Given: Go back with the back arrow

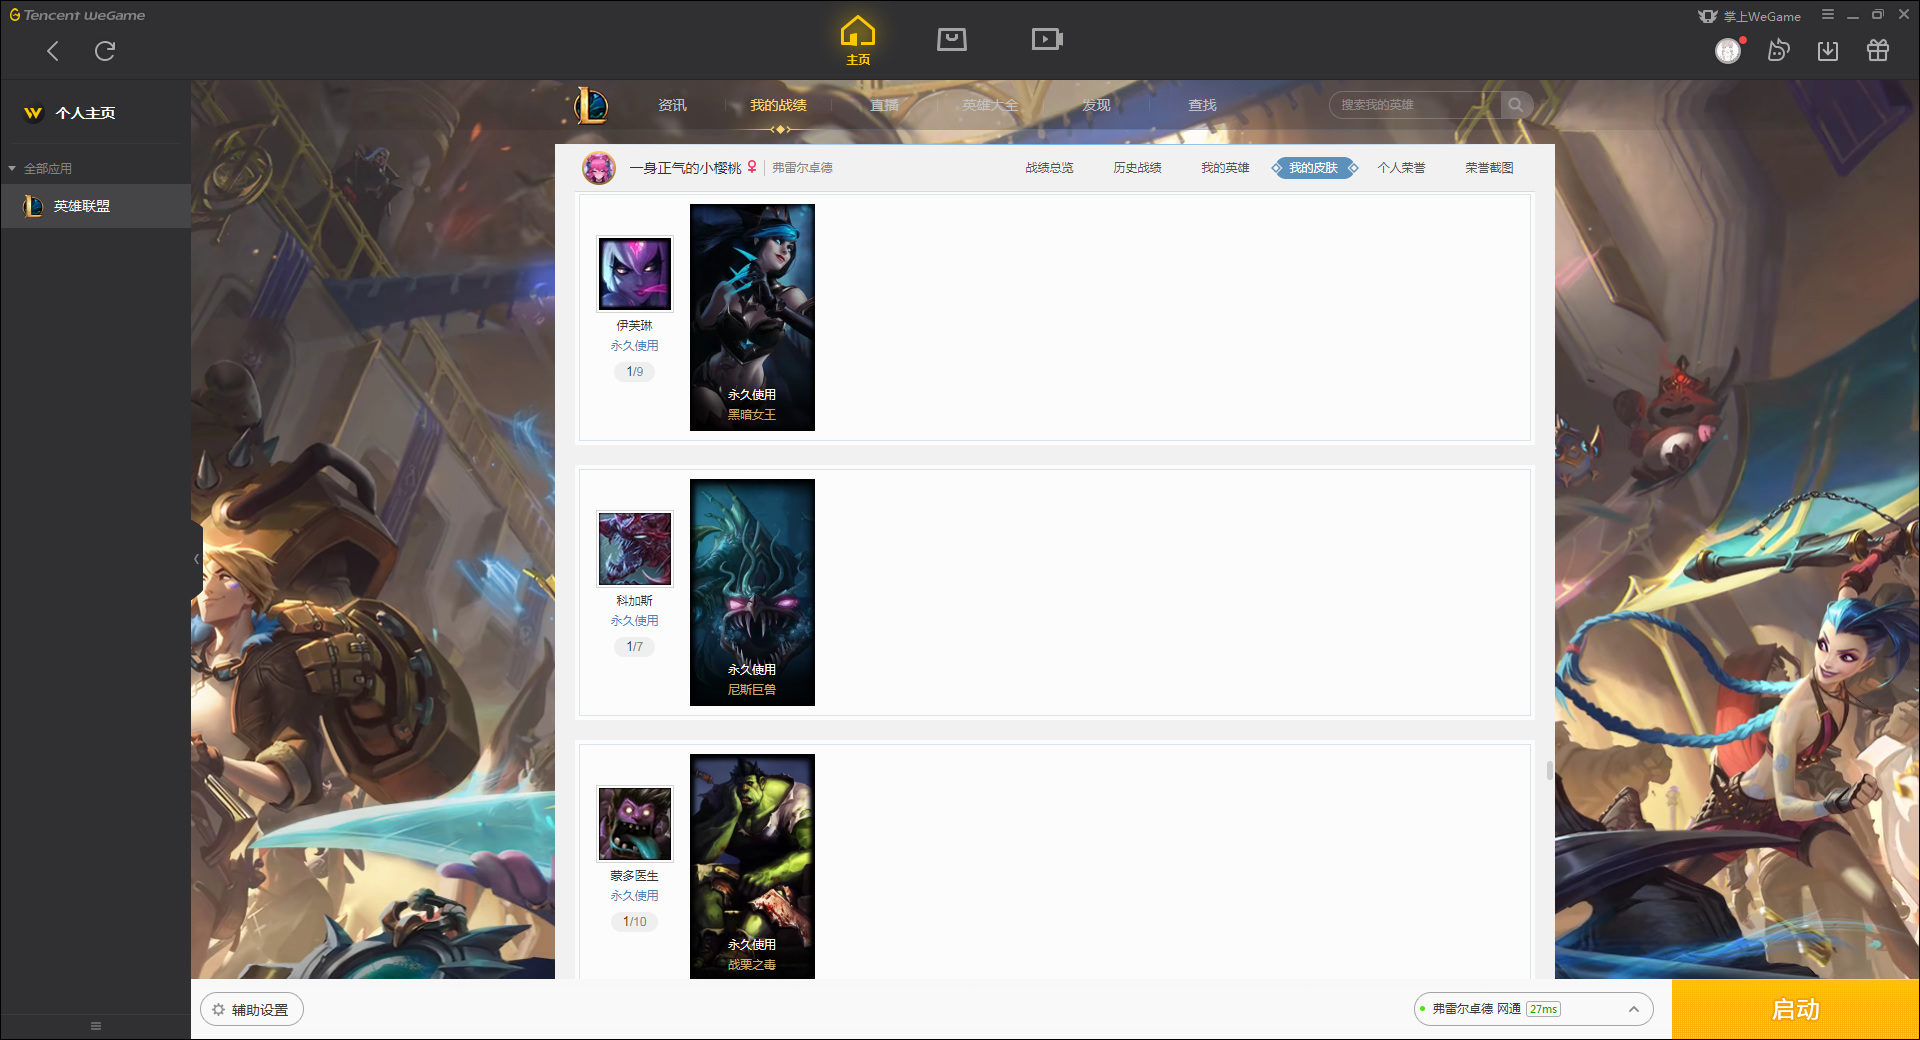Looking at the screenshot, I should coord(53,51).
